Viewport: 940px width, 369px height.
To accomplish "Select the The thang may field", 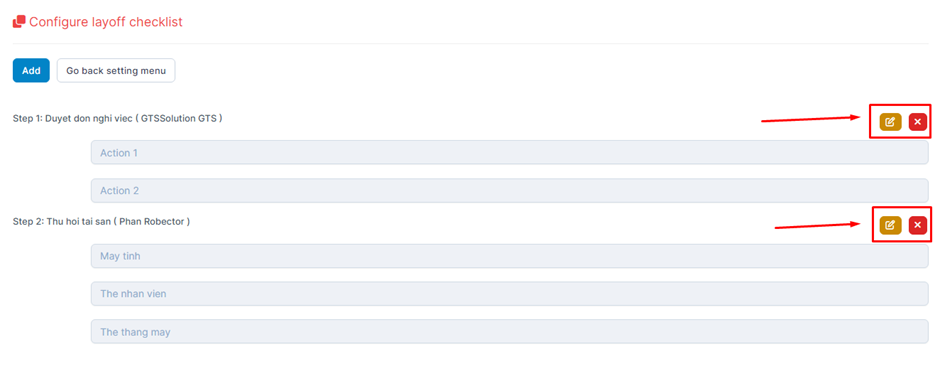I will [510, 331].
